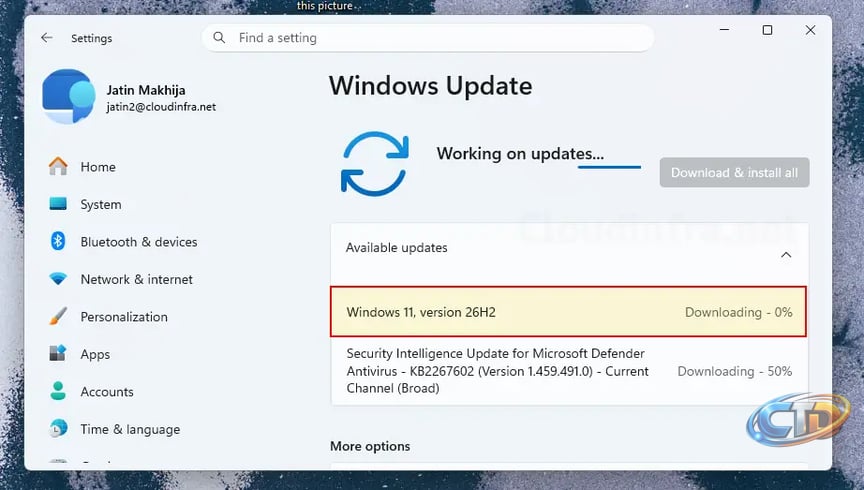Click the back arrow in Settings

coord(47,37)
